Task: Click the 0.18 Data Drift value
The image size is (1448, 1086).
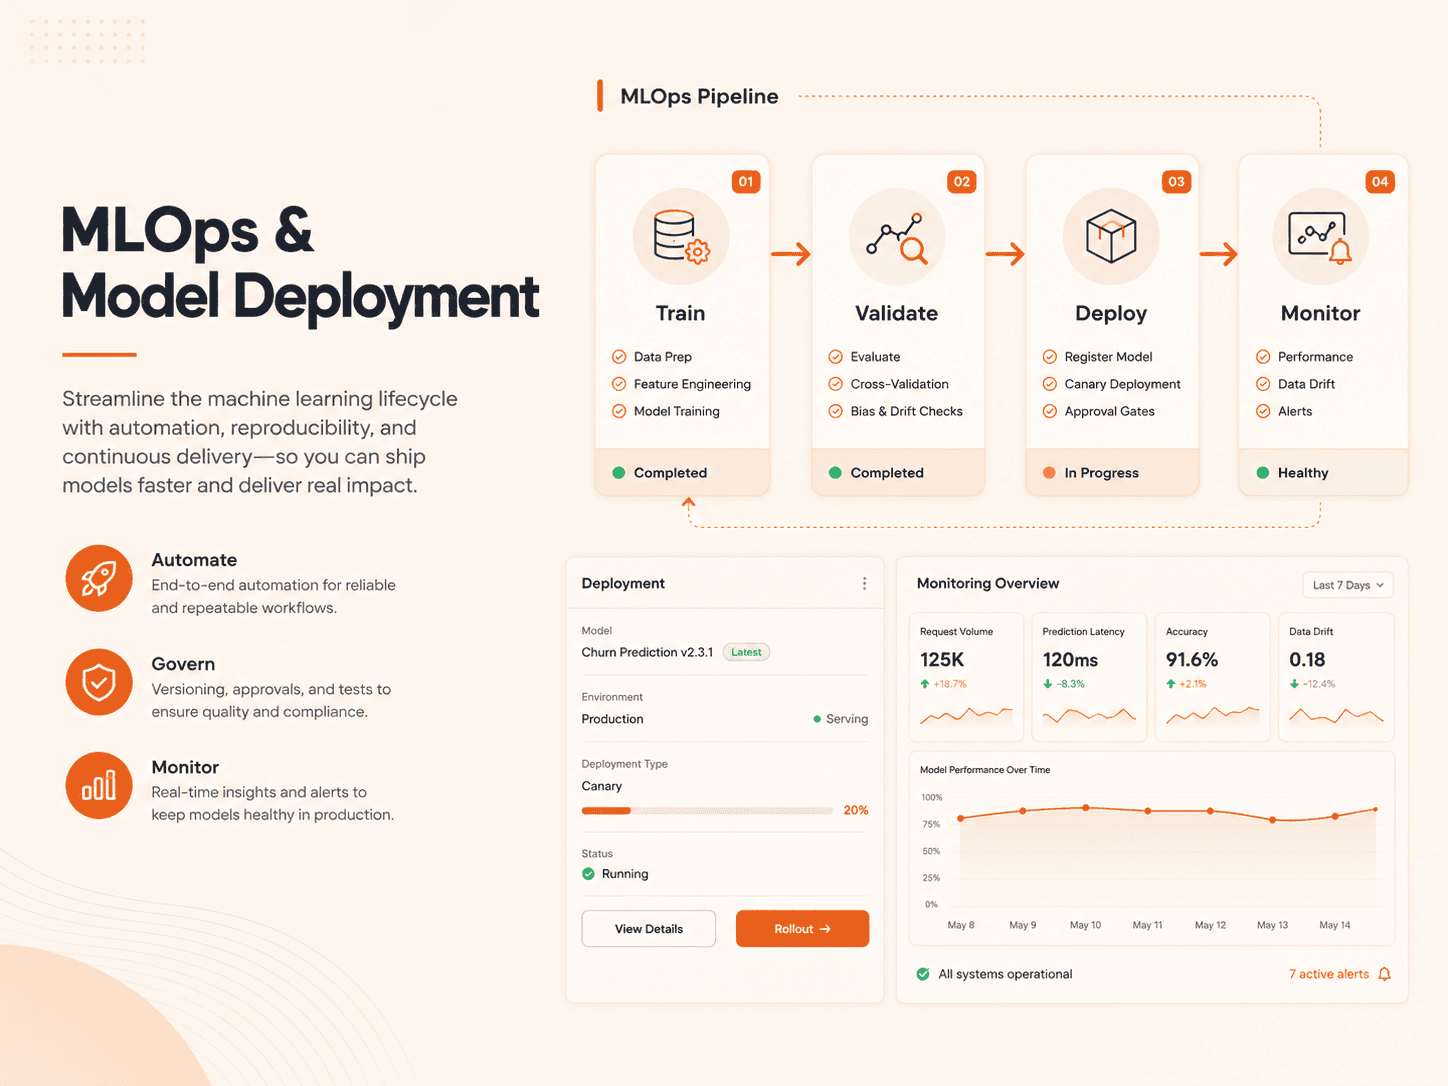Action: tap(1307, 660)
